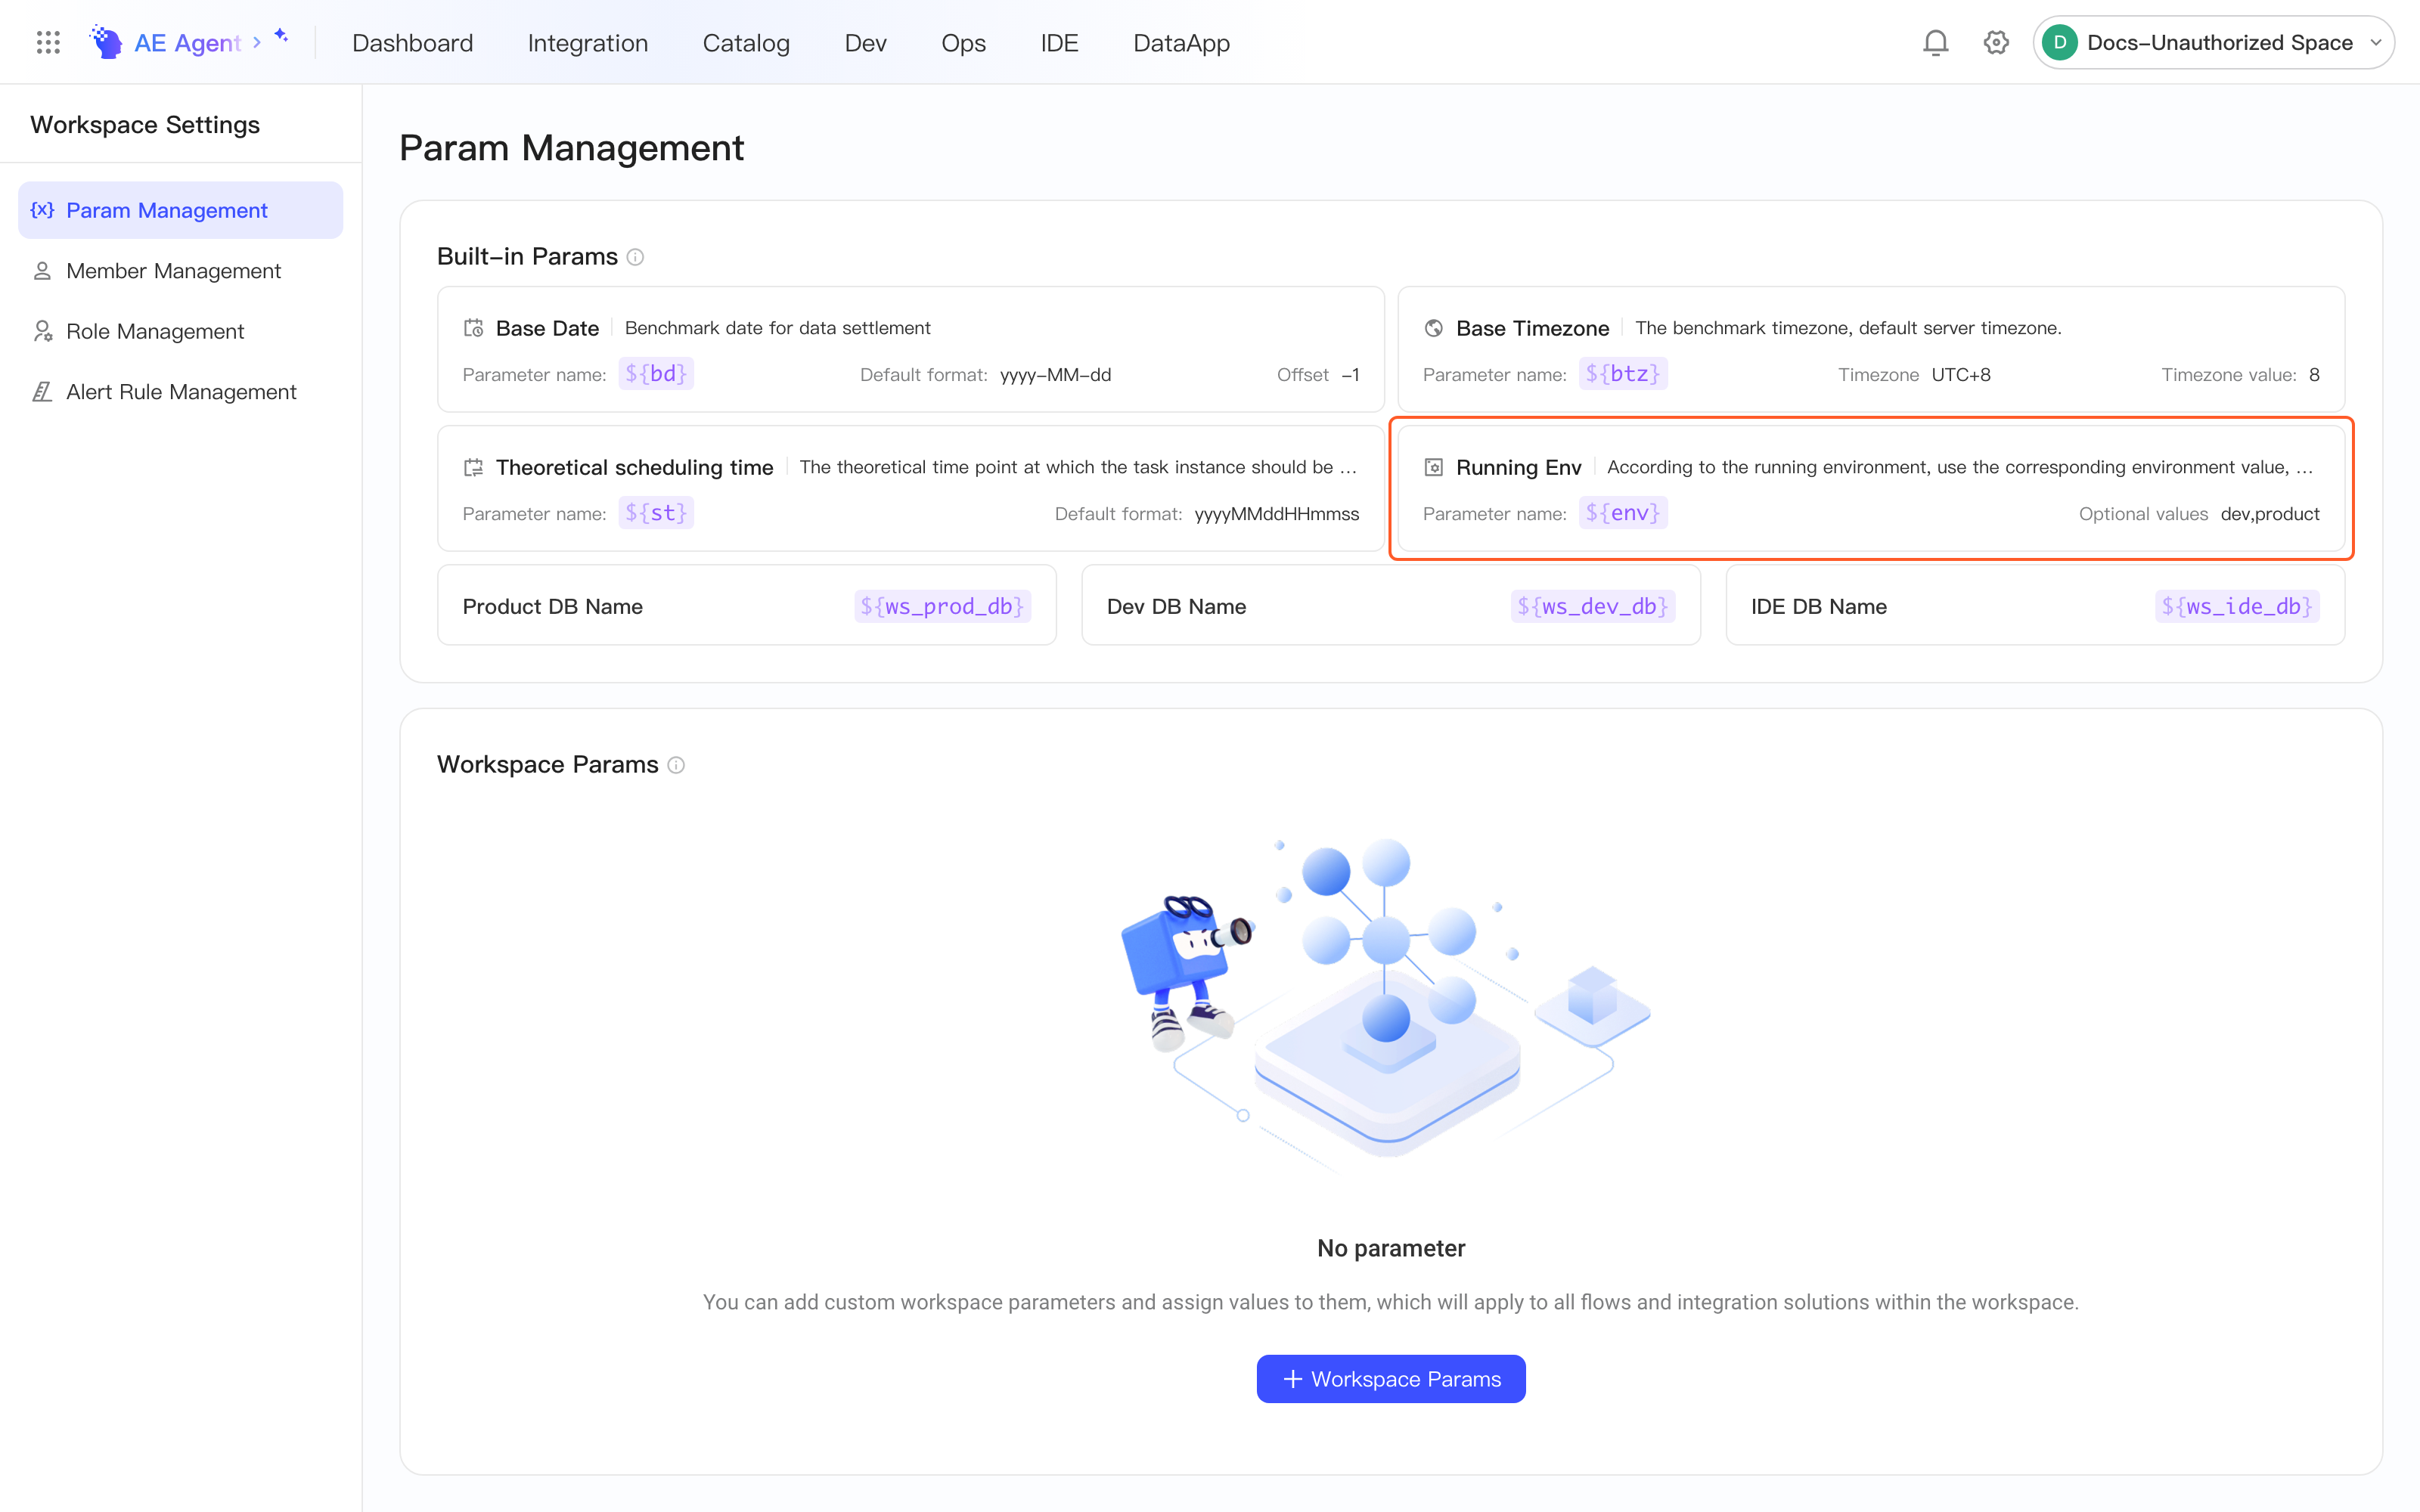Click the ${st} parameter tag
Viewport: 2420px width, 1512px height.
pos(656,513)
